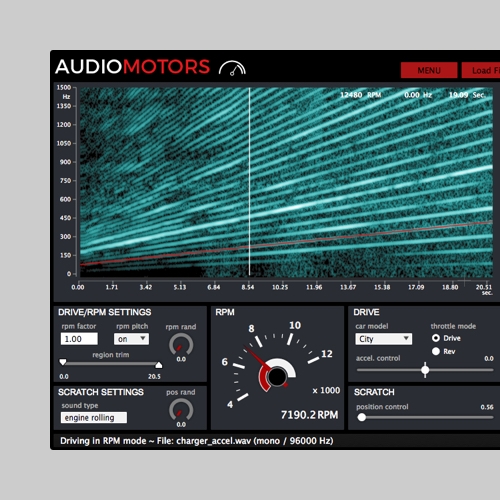Viewport: 500px width, 500px height.
Task: Adjust the rpm rand knob
Action: click(x=181, y=345)
